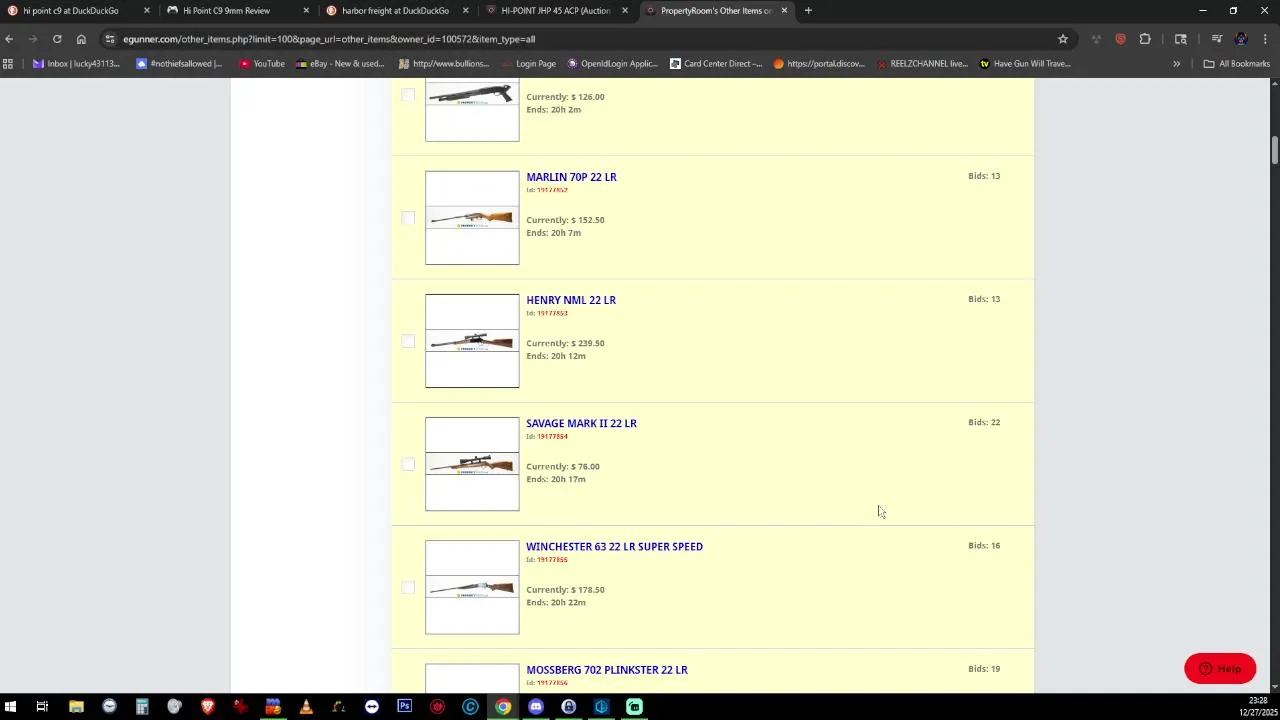The width and height of the screenshot is (1280, 720).
Task: Close the 'Hi Point C9 9mm Review' tab
Action: point(306,11)
